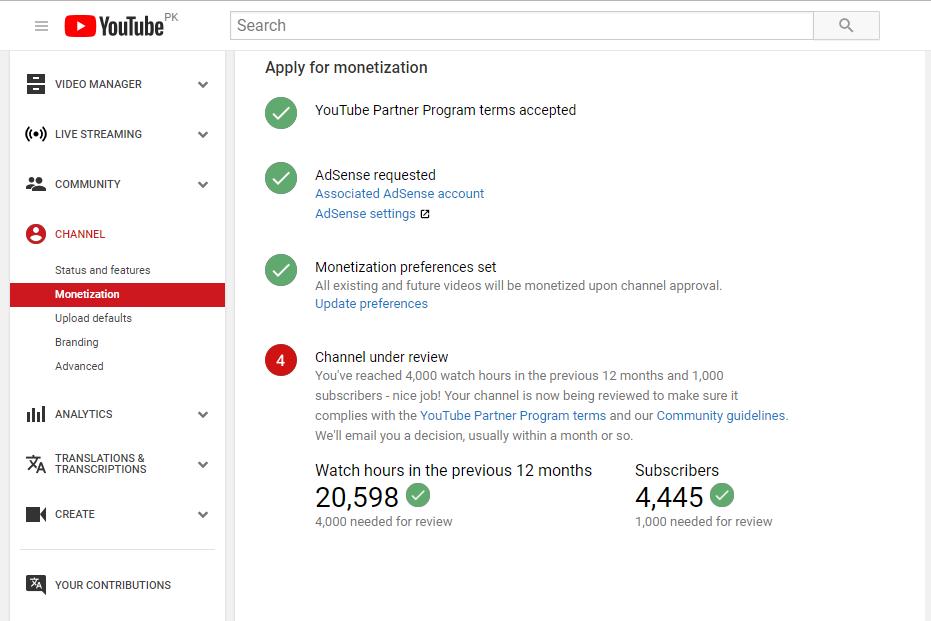This screenshot has height=621, width=931.
Task: Open Advanced channel settings
Action: 79,366
